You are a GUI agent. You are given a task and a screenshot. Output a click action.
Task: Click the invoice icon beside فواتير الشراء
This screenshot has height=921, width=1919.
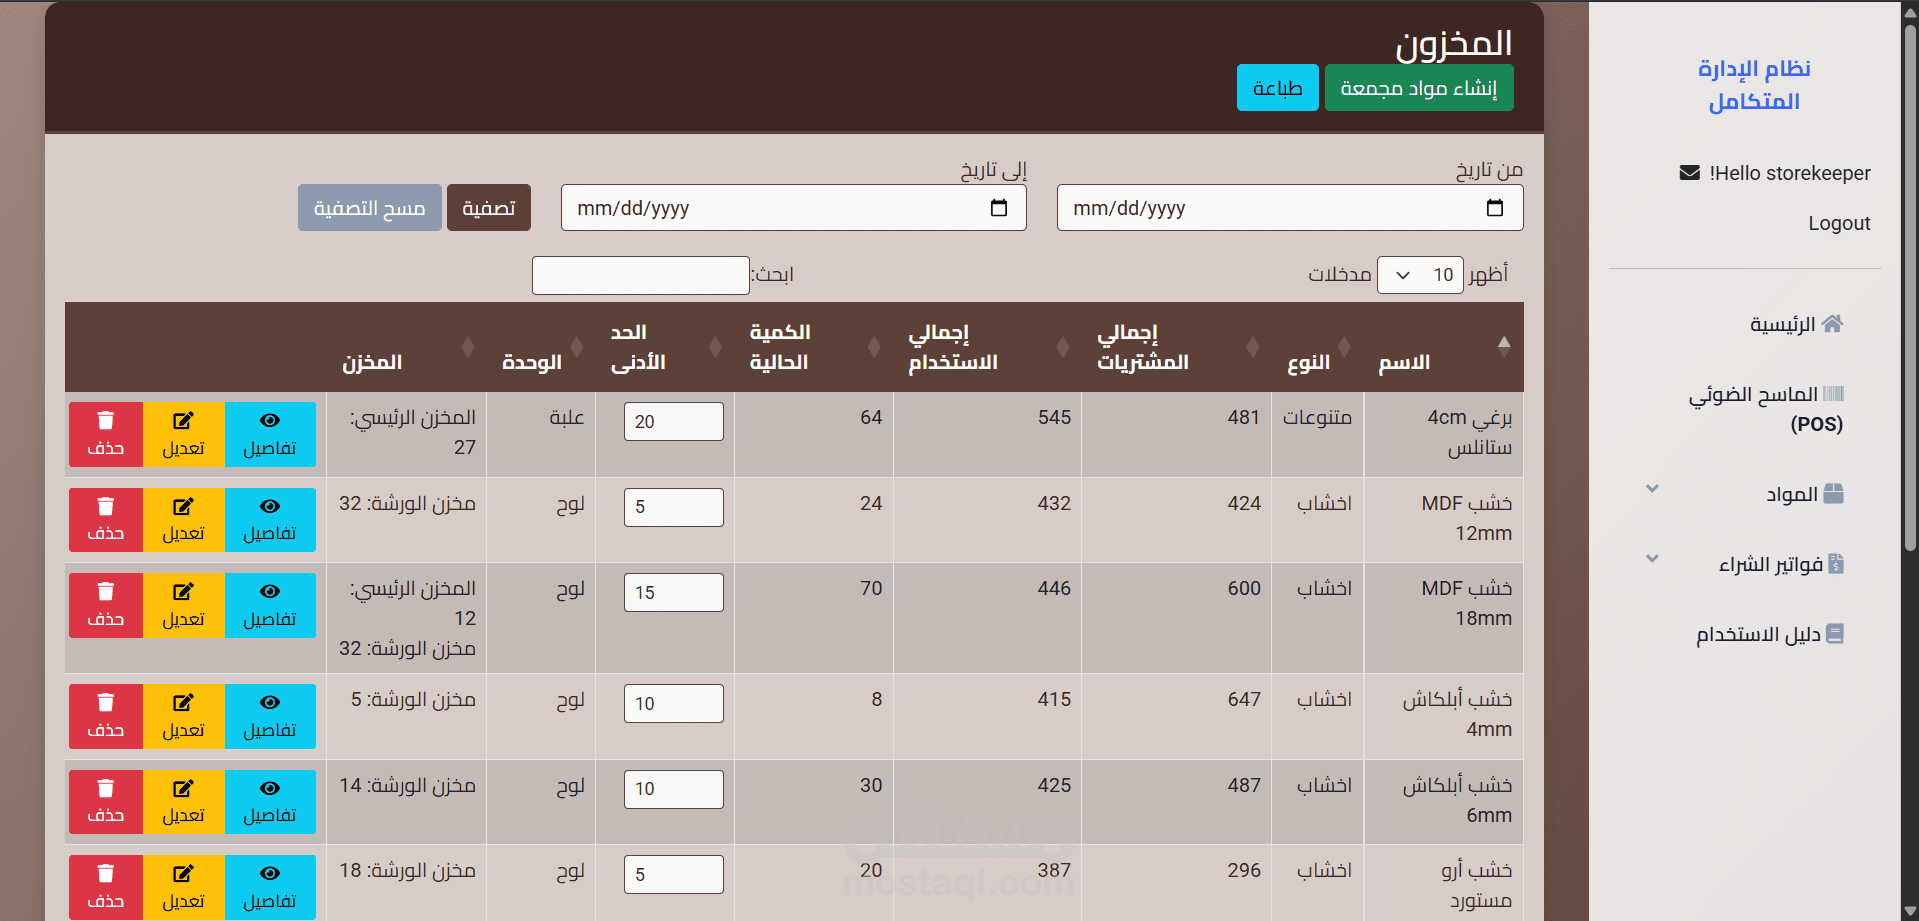click(1836, 564)
